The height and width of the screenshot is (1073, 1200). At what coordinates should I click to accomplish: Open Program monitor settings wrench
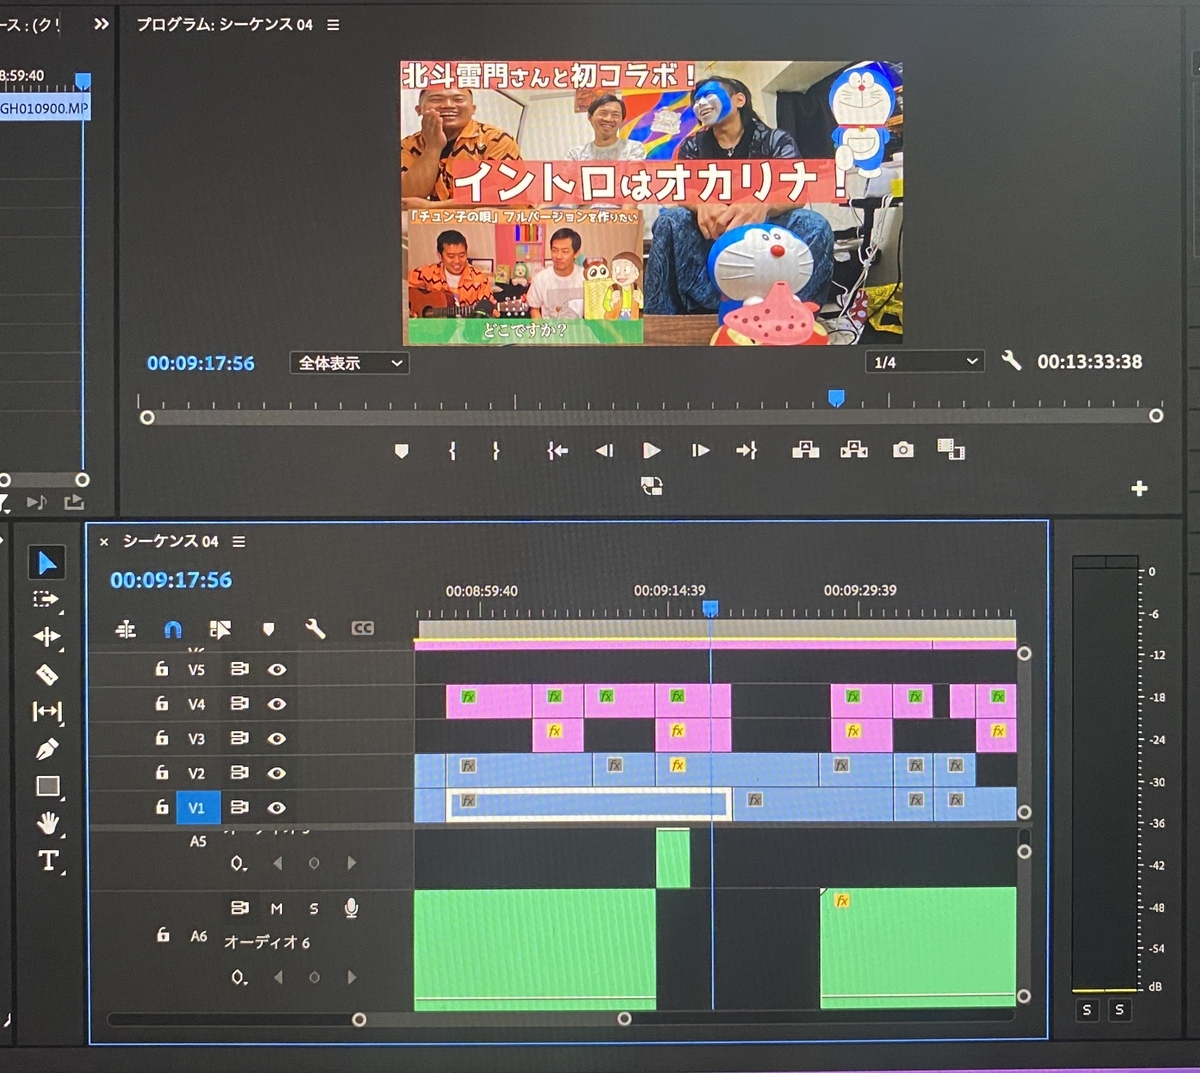click(x=1011, y=361)
